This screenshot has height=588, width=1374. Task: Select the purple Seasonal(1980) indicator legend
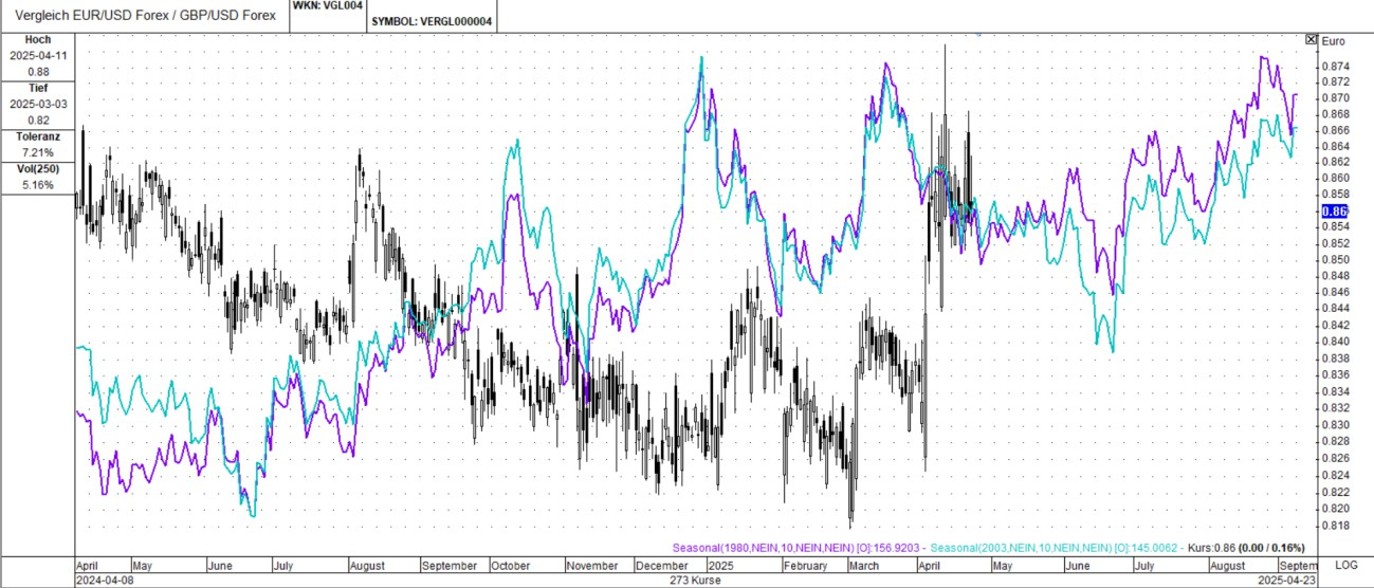coord(796,548)
